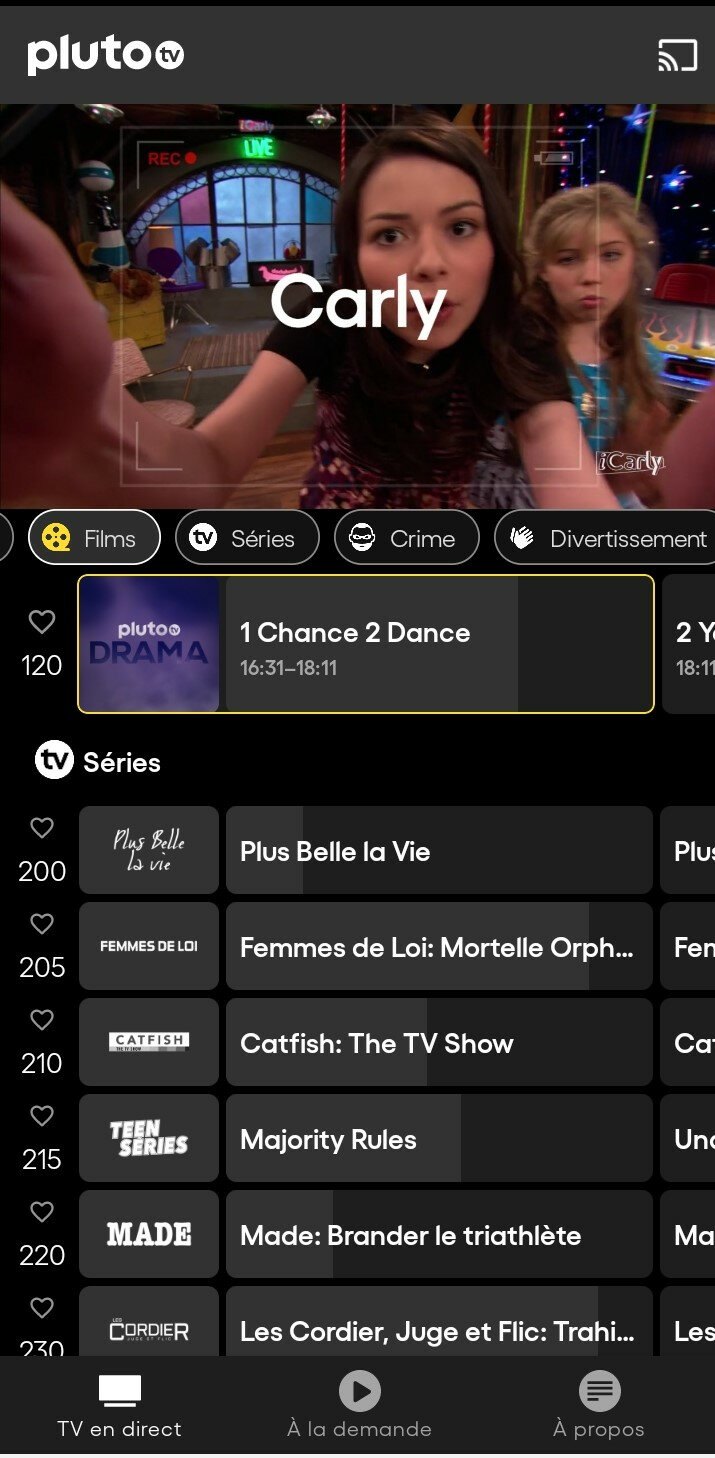Choose the Crime category chip
Viewport: 715px width, 1458px height.
[407, 538]
